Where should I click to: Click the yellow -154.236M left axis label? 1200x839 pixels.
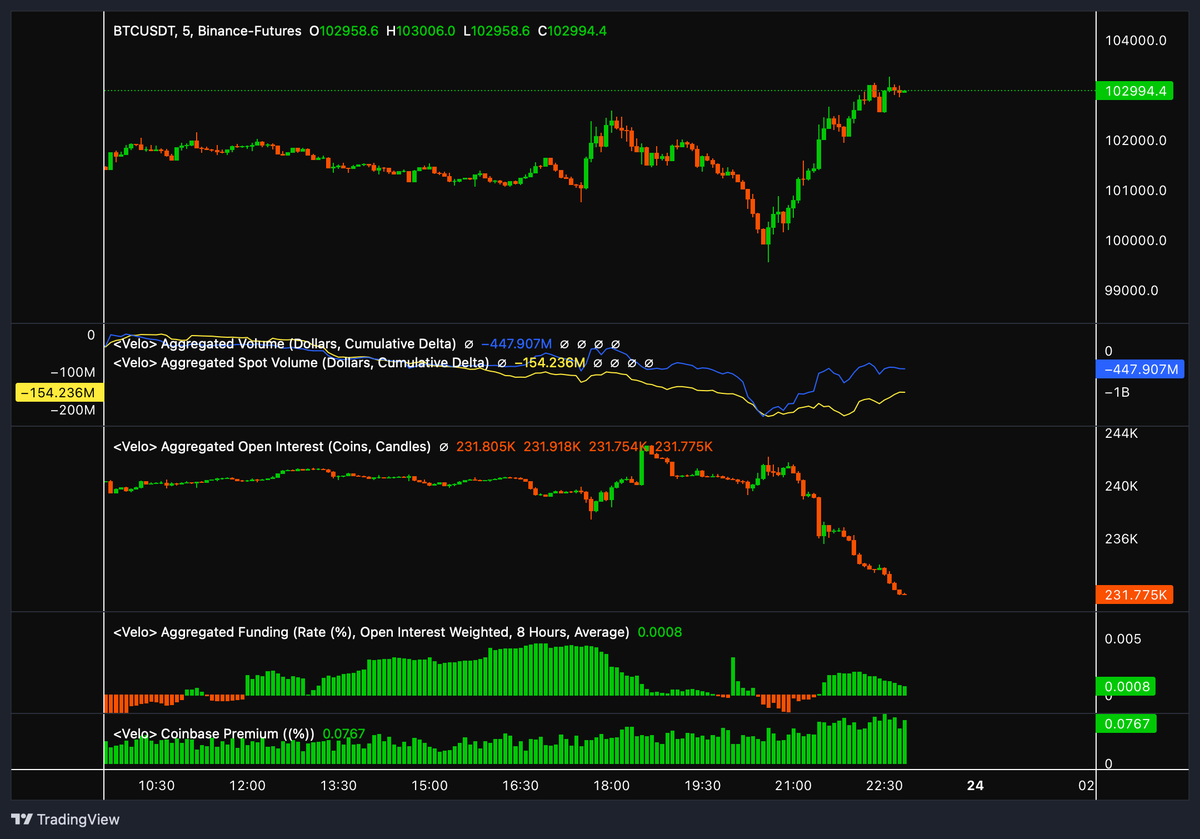tap(58, 393)
